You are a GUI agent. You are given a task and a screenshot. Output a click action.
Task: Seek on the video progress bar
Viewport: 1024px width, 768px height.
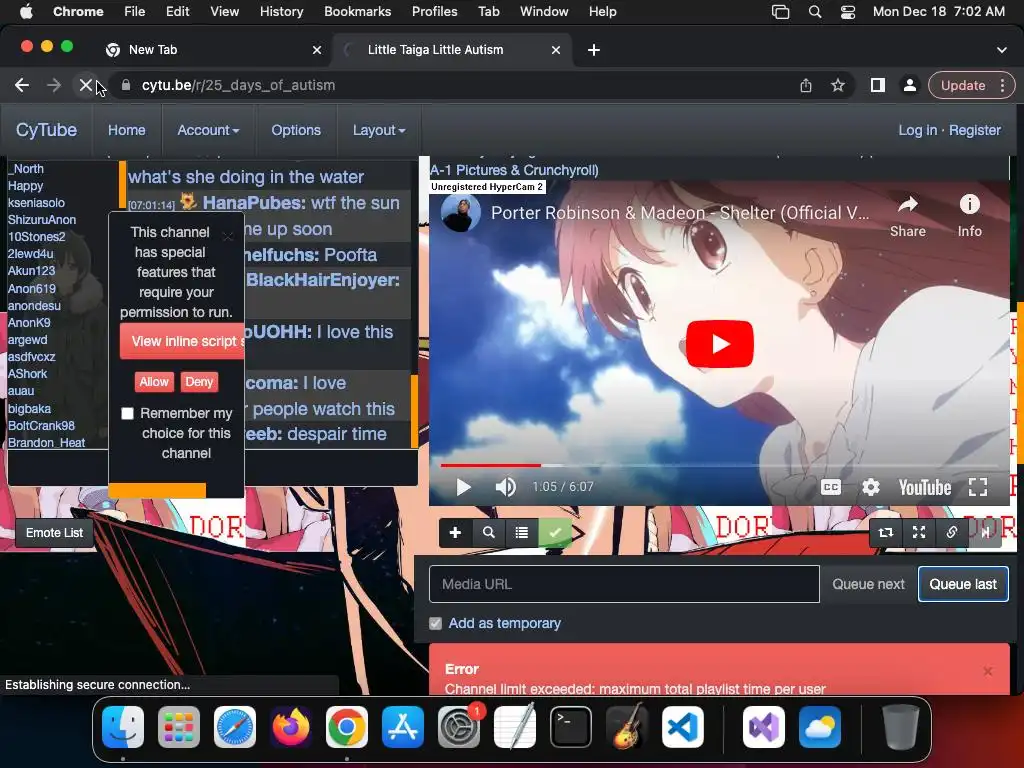click(718, 466)
